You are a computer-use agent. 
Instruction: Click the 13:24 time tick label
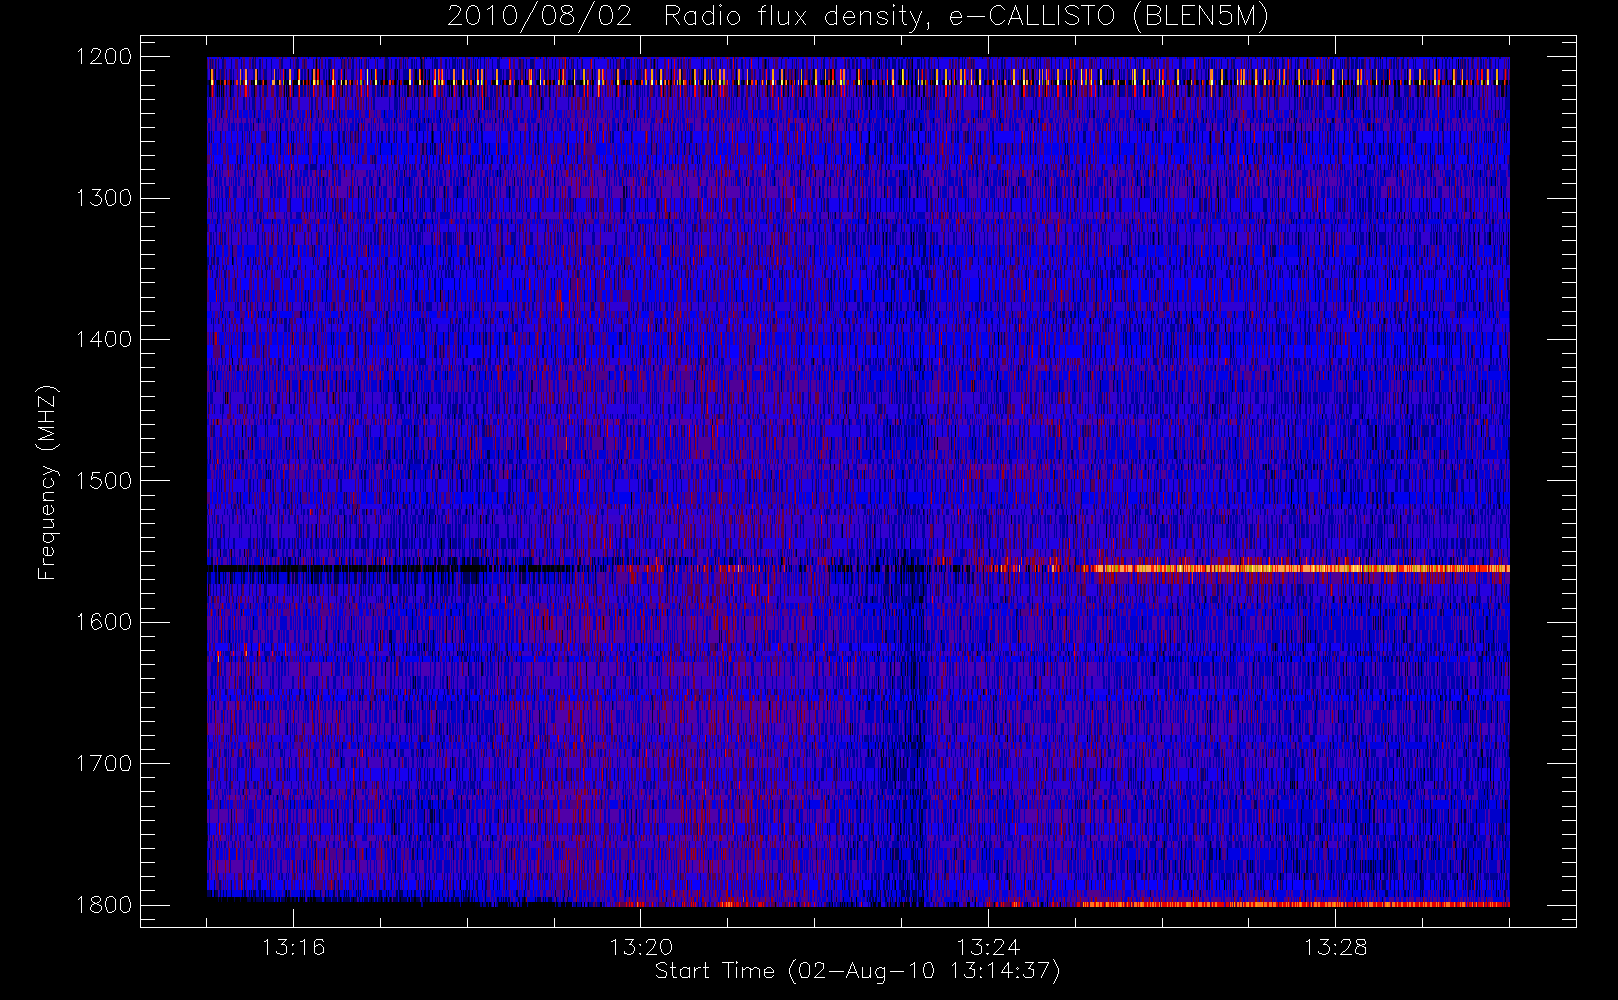(988, 947)
